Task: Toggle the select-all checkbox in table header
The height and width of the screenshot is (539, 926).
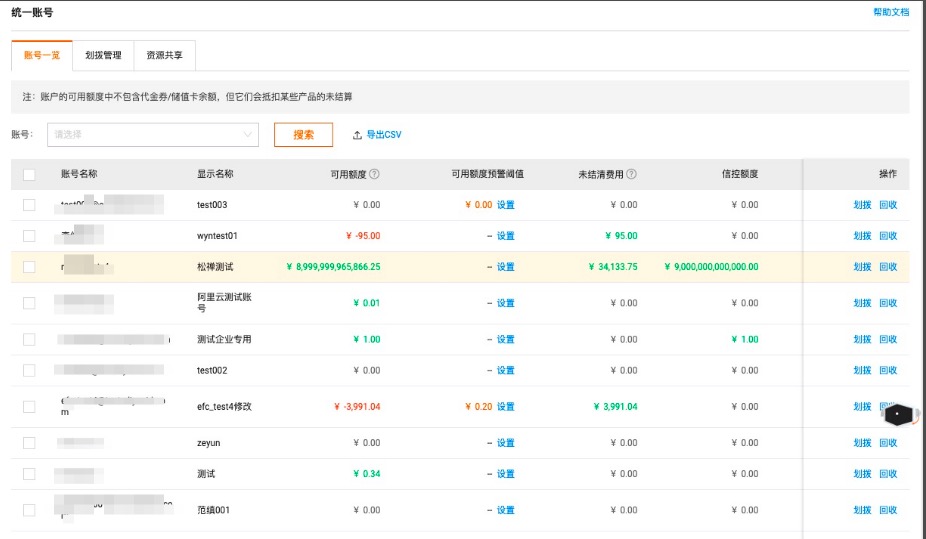Action: pos(29,175)
